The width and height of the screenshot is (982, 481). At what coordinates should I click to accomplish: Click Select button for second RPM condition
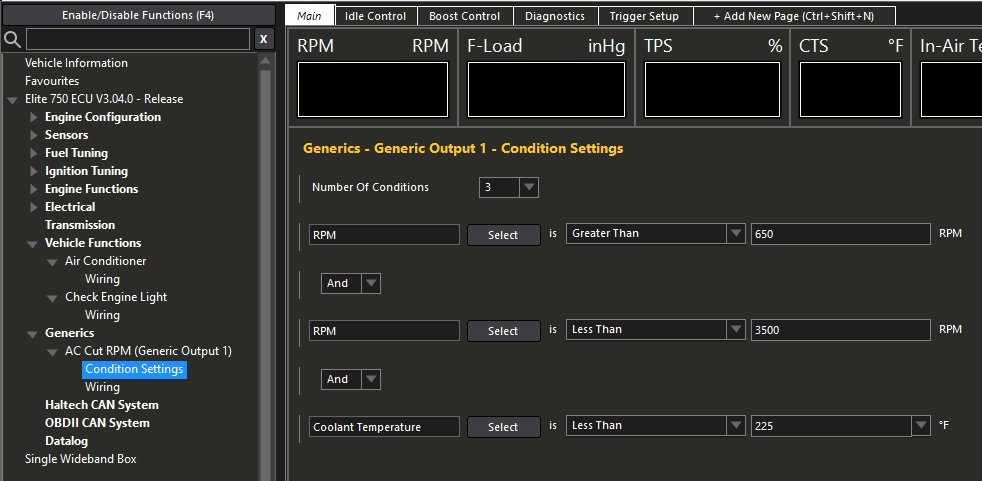pos(504,331)
